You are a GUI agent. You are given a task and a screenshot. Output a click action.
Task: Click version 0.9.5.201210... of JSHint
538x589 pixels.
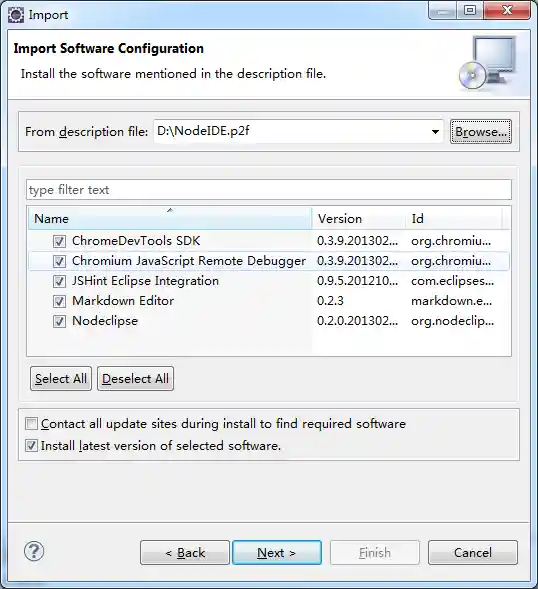click(x=357, y=281)
